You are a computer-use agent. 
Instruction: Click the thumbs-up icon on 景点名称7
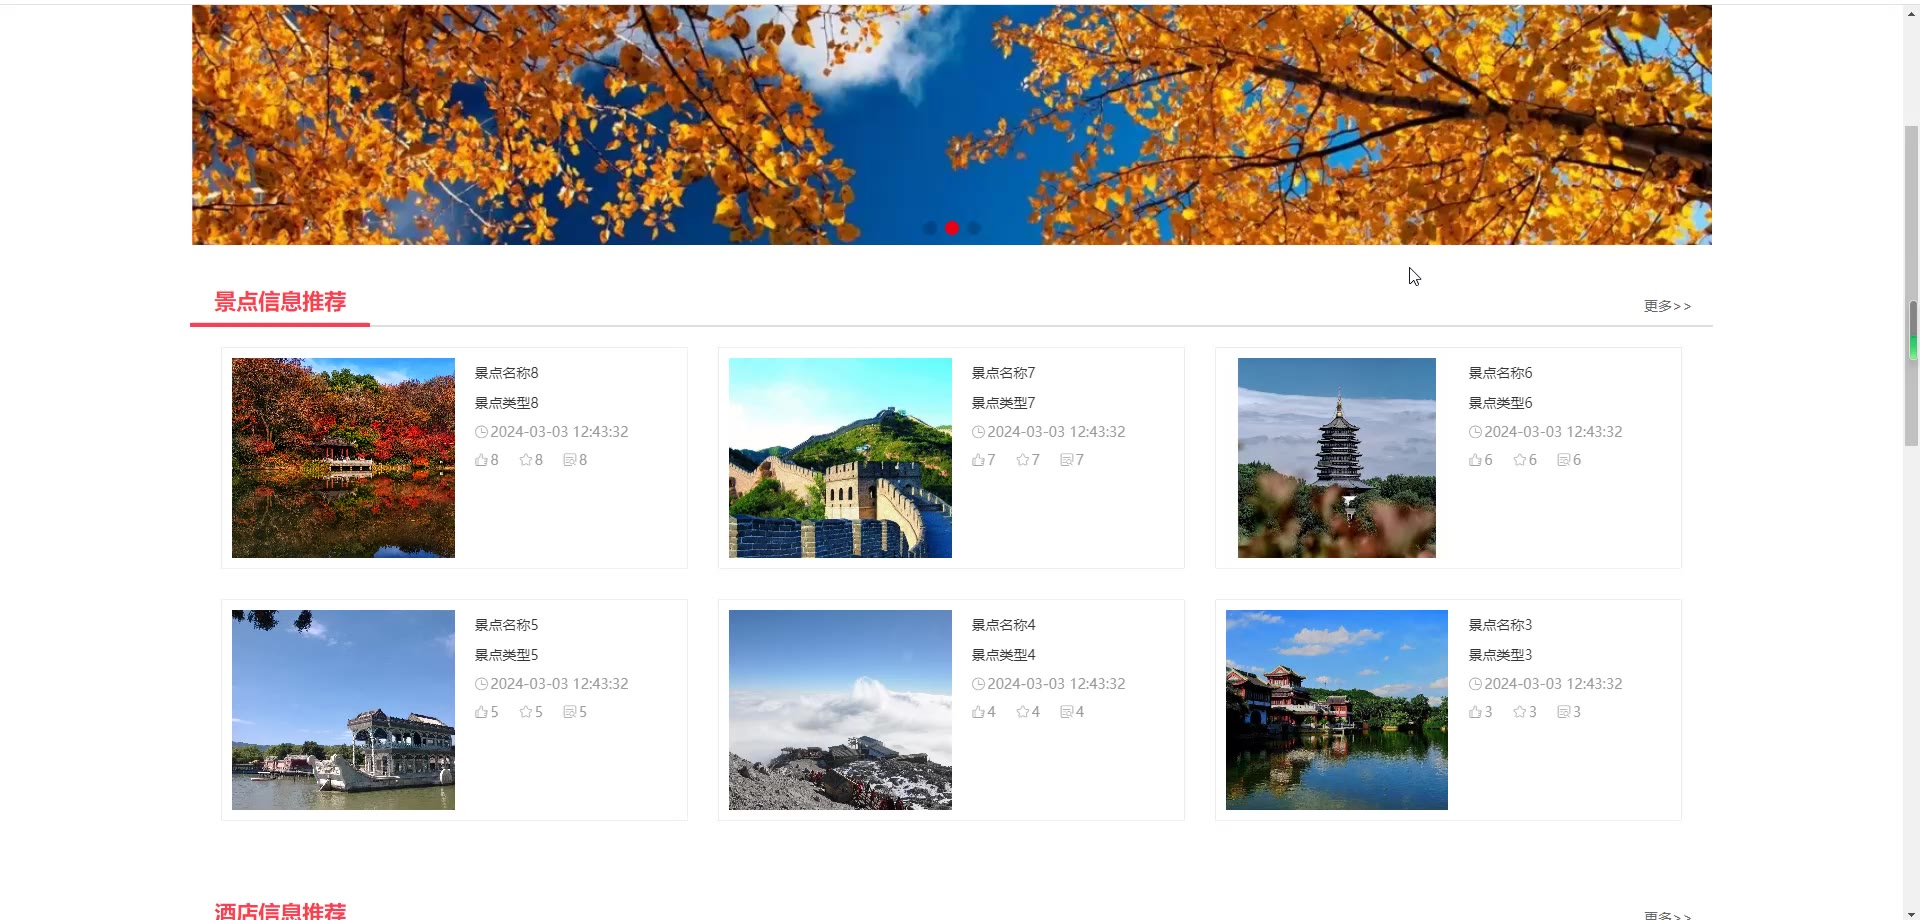pos(978,460)
